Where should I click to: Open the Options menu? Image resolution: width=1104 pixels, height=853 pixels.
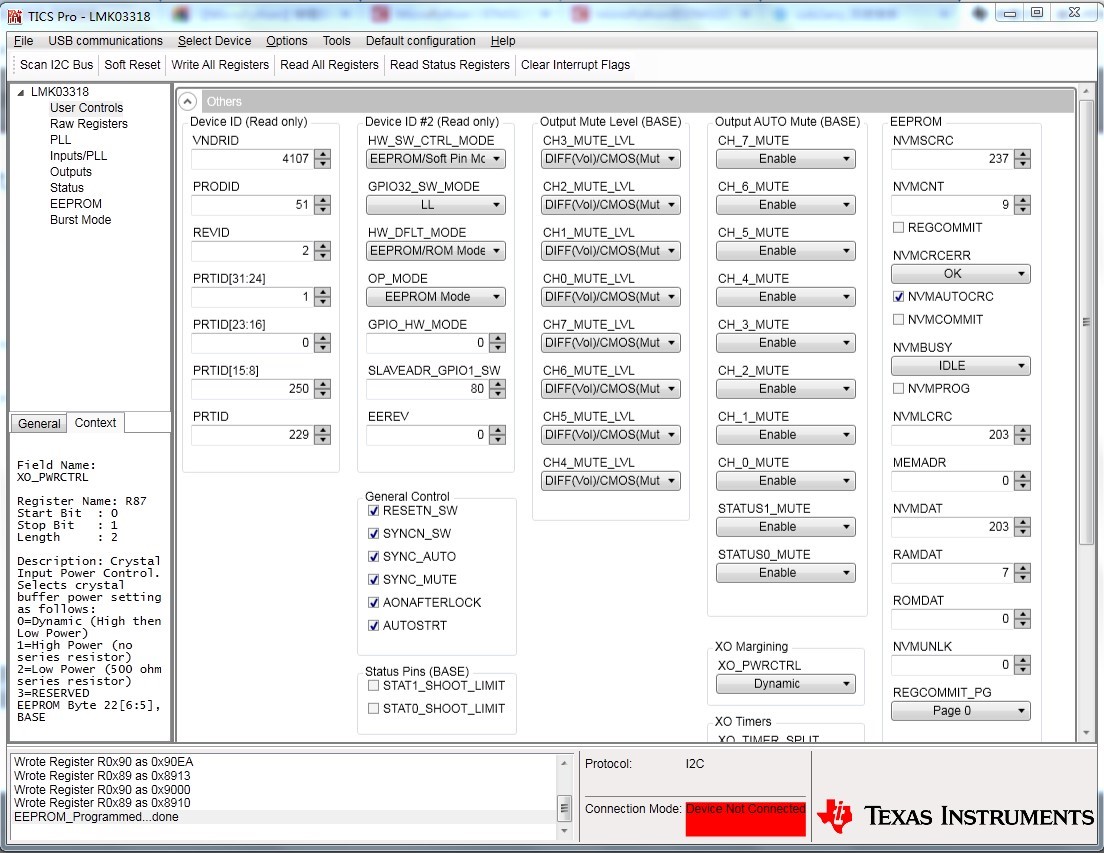coord(287,41)
